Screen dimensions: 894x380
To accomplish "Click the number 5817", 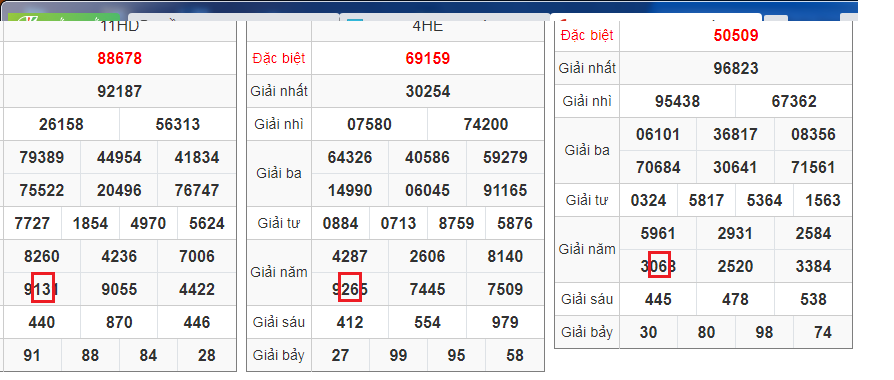I will pyautogui.click(x=706, y=201).
